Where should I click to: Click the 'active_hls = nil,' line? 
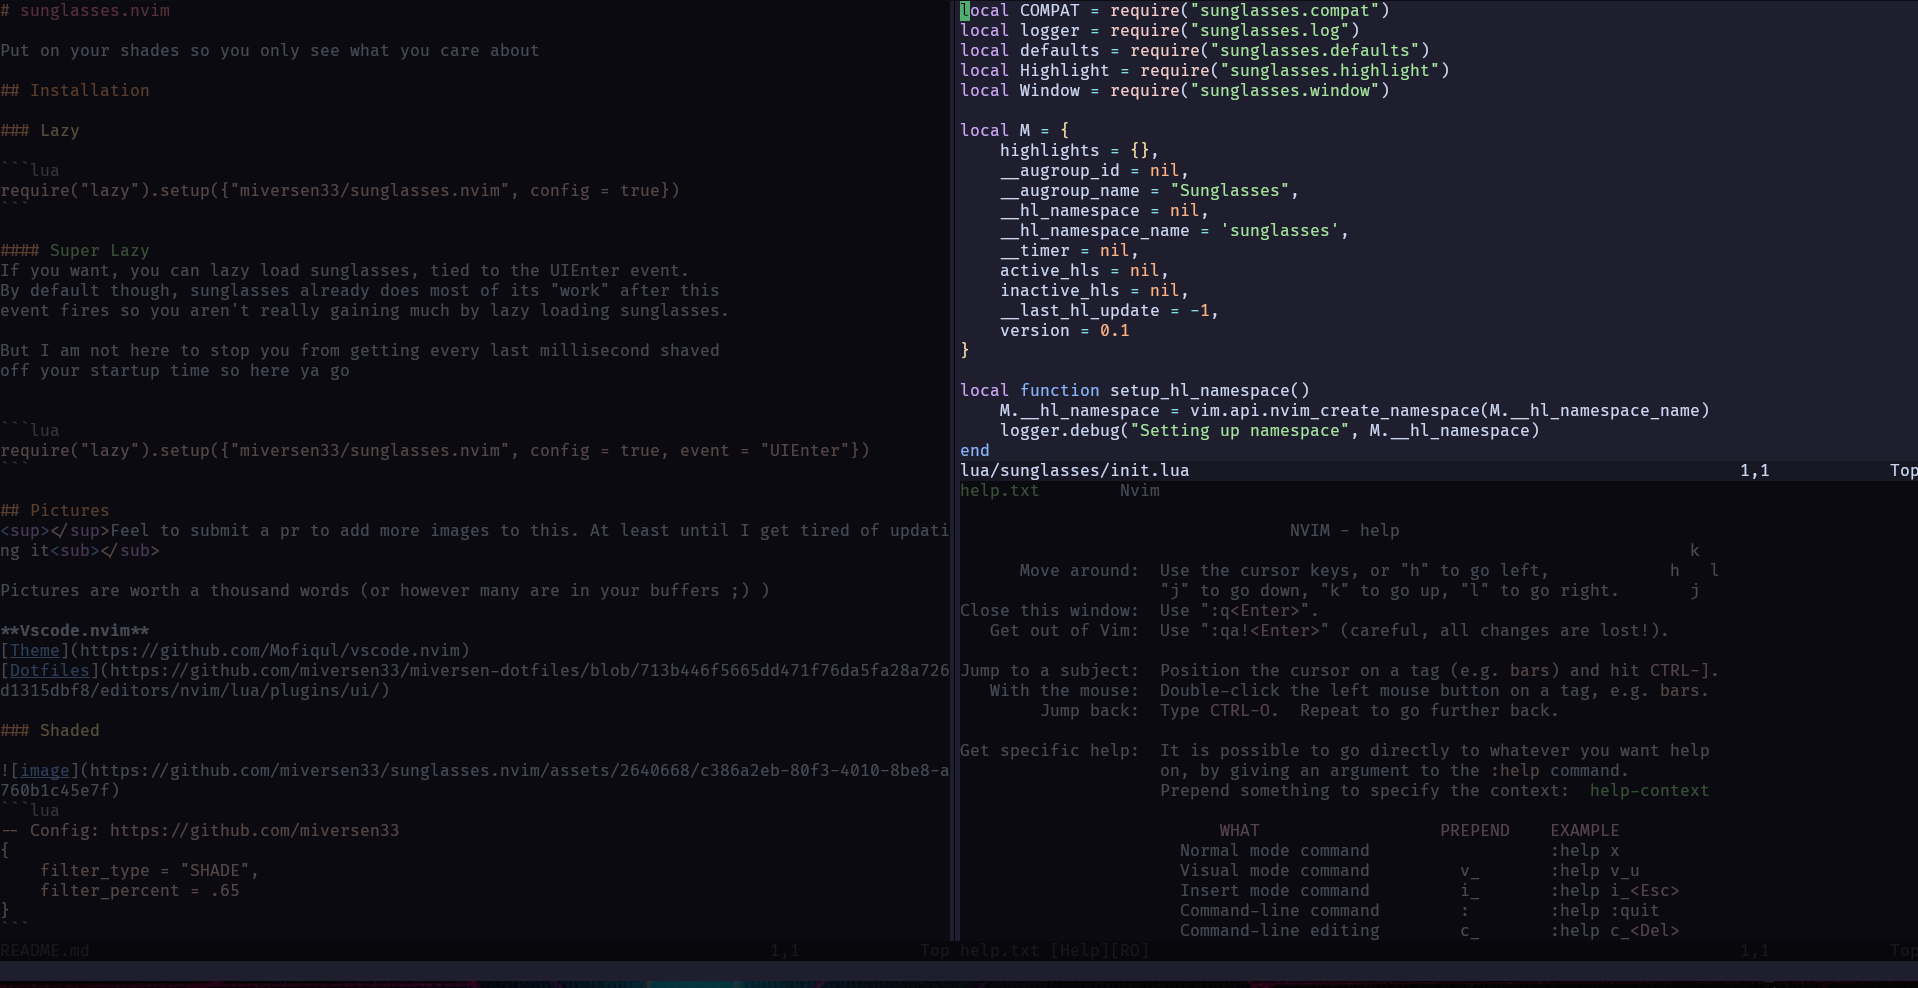point(1085,270)
